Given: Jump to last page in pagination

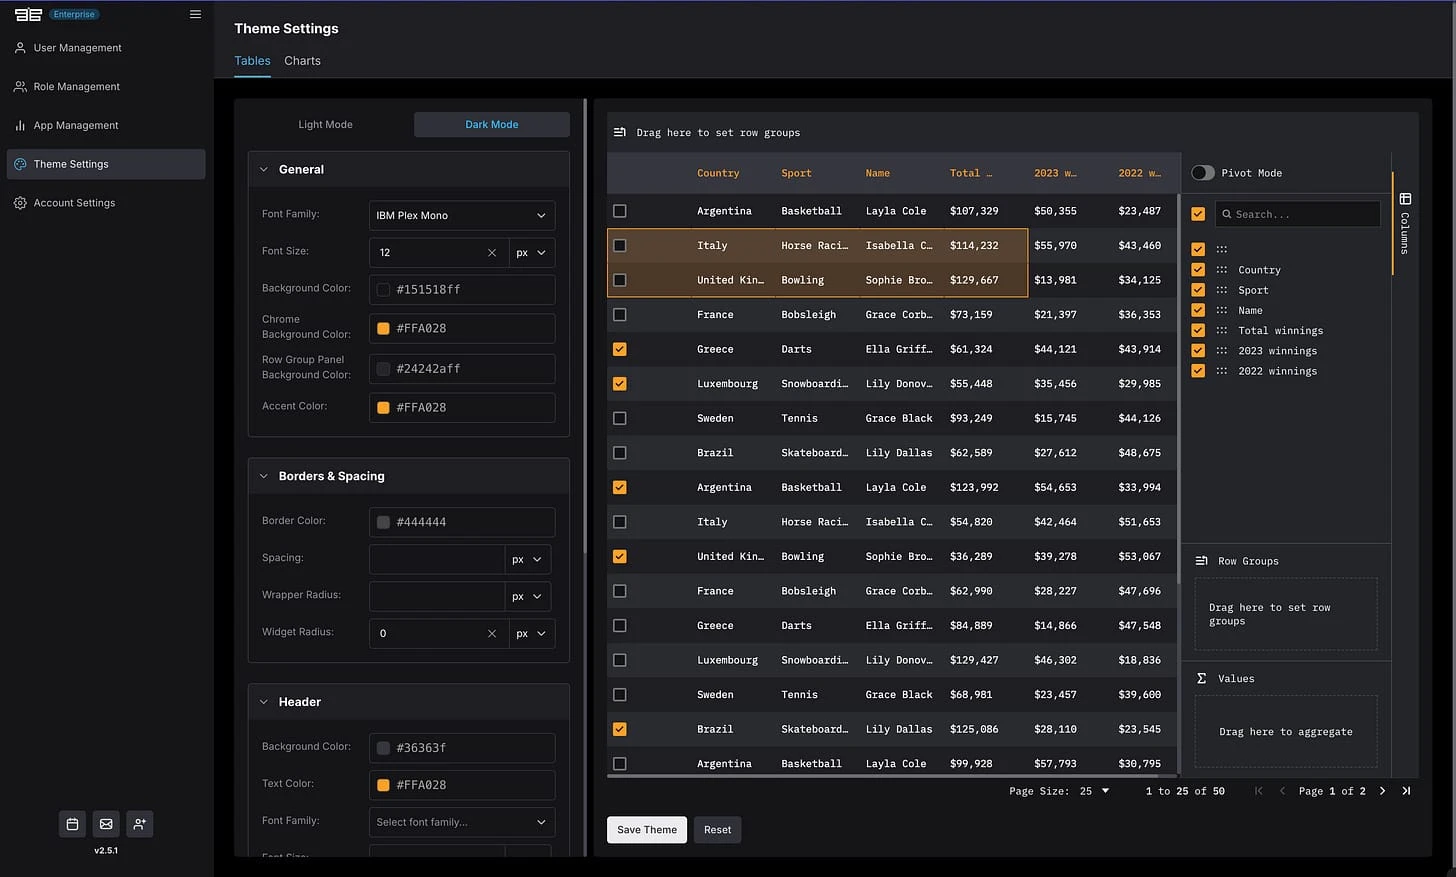Looking at the screenshot, I should coord(1406,791).
